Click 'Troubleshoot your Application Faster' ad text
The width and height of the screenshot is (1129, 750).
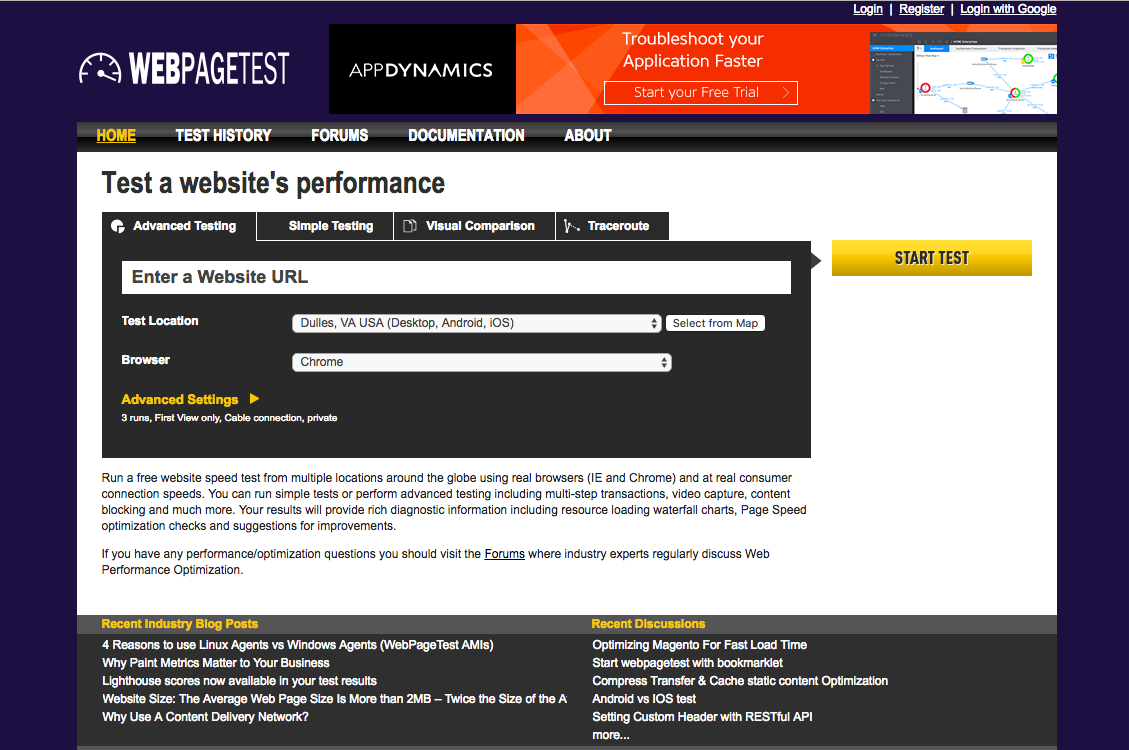click(x=693, y=50)
